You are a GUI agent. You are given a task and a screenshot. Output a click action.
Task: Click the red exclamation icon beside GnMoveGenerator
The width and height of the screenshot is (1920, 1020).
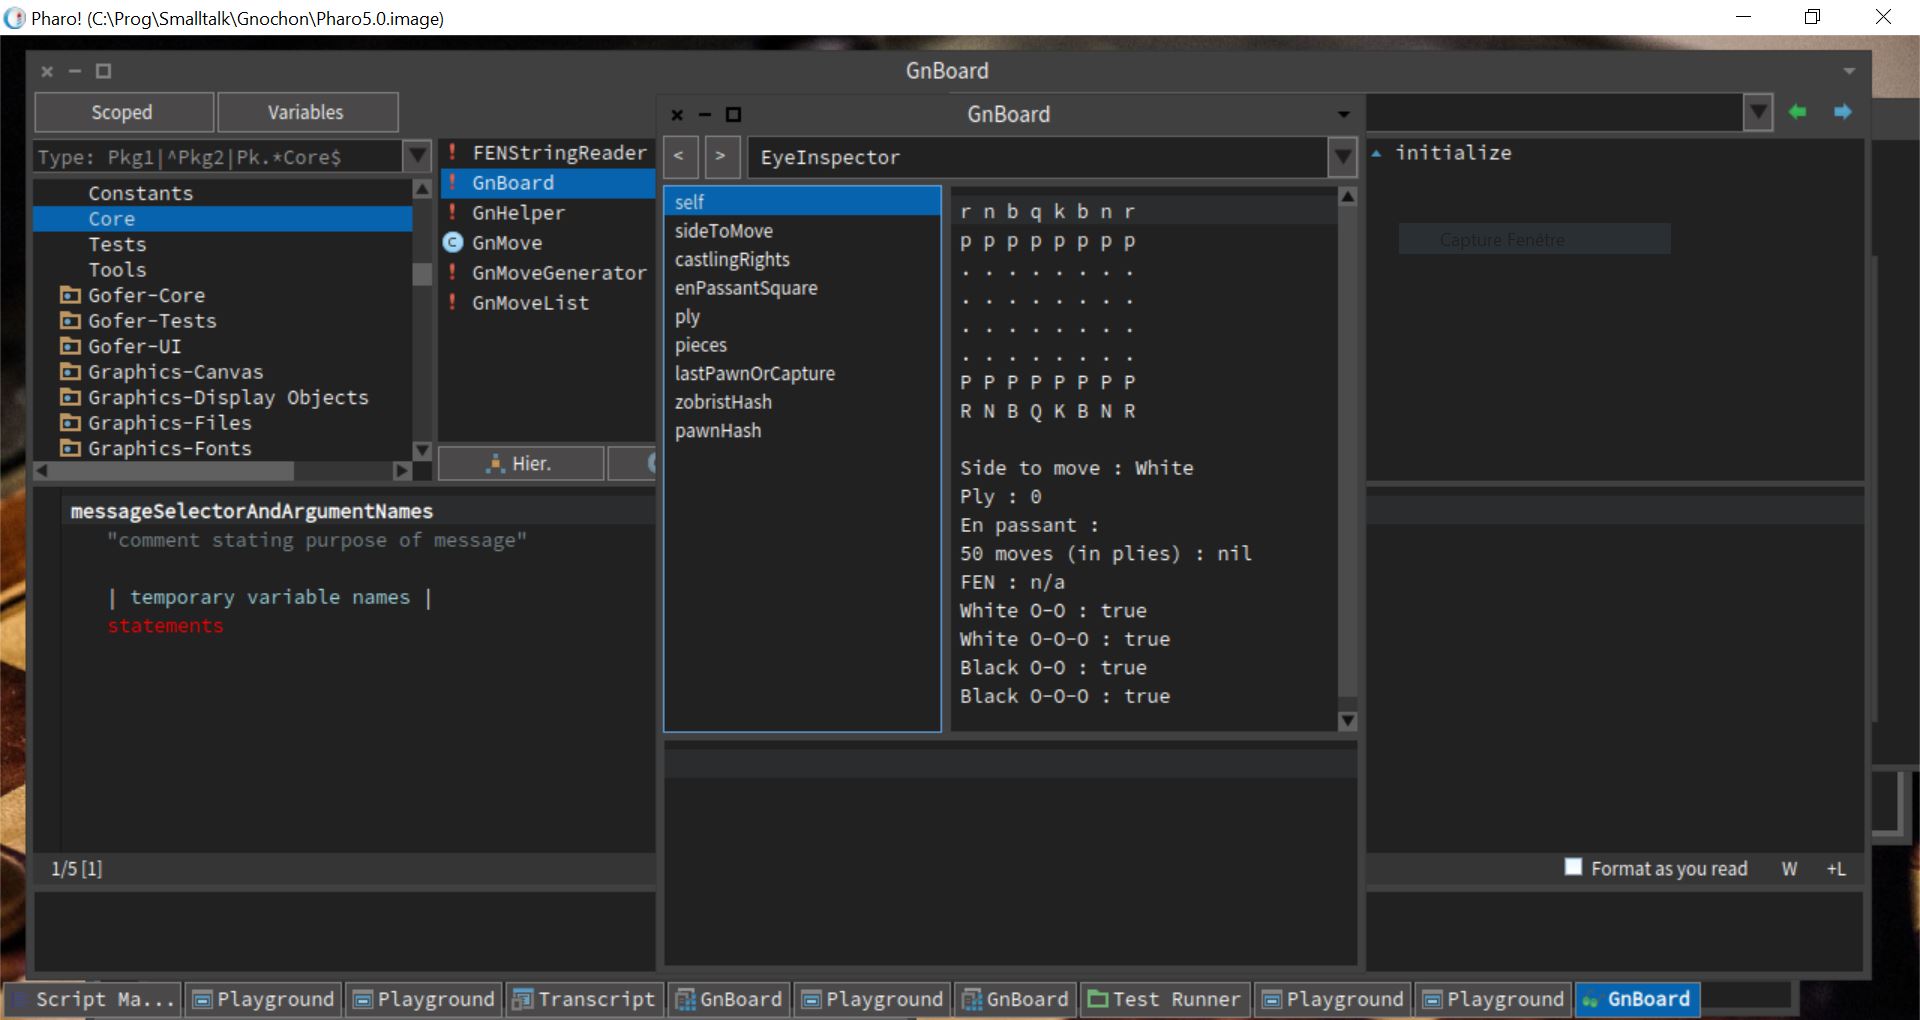pos(453,273)
